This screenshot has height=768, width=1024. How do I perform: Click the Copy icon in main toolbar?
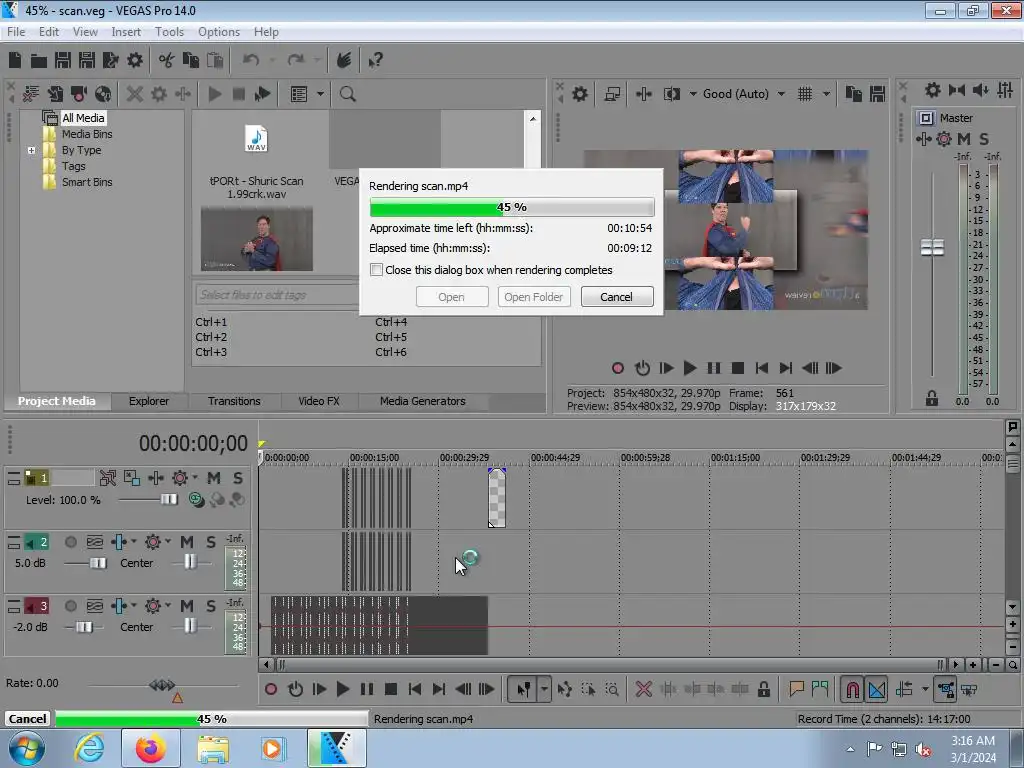point(191,61)
